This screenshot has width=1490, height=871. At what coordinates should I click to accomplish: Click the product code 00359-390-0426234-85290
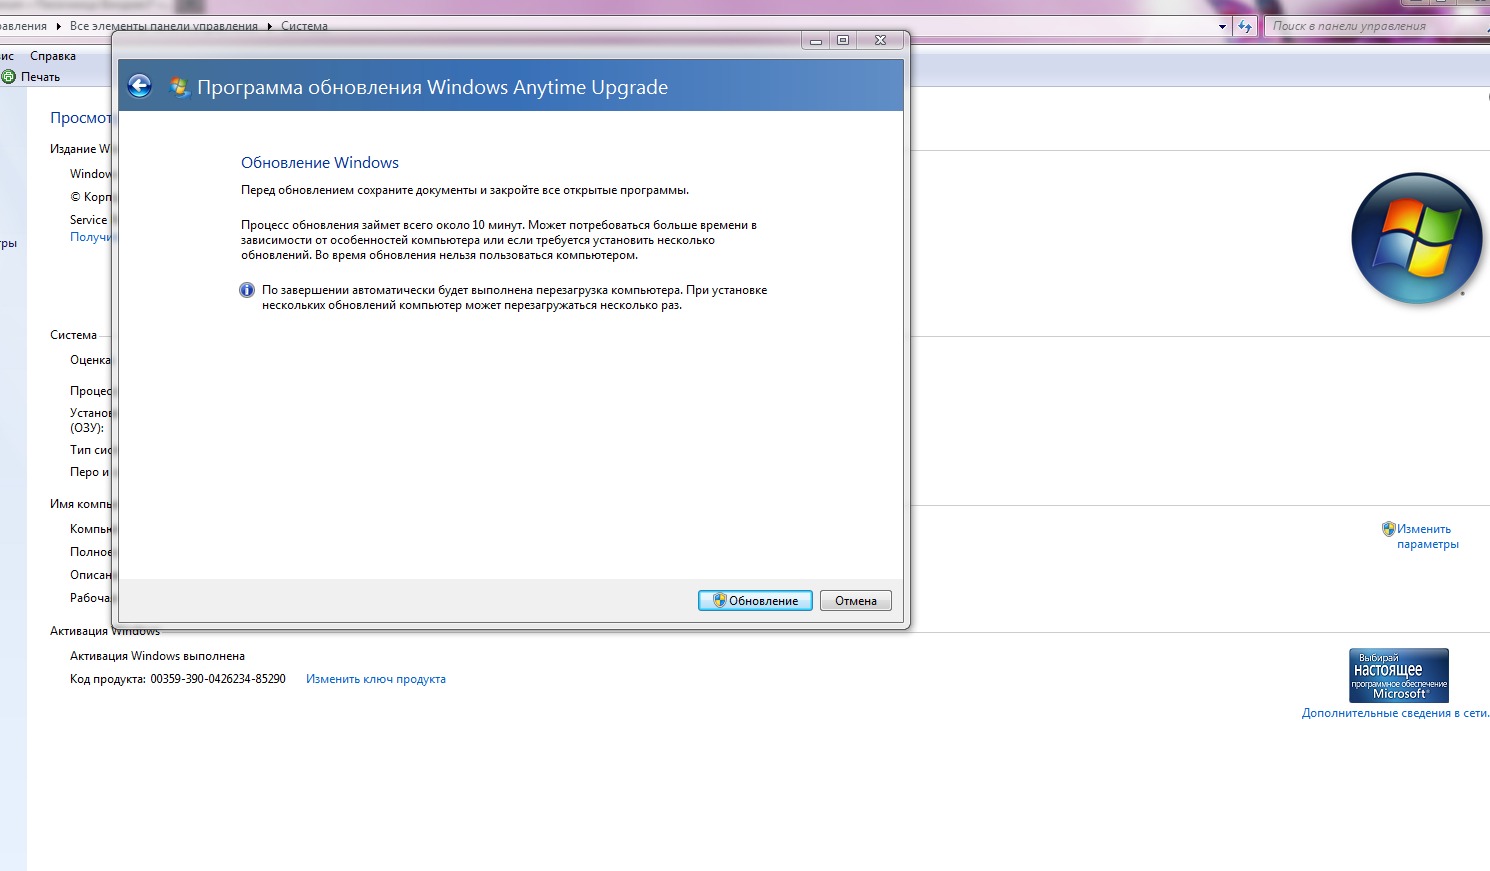218,679
